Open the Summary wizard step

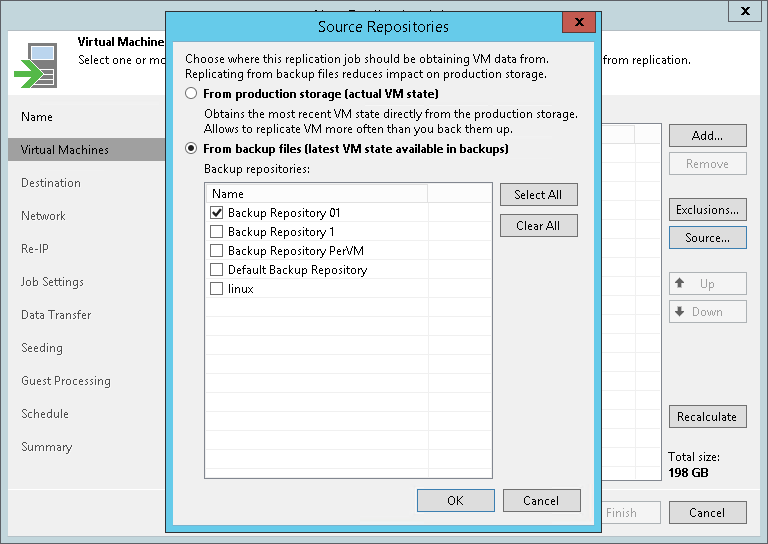coord(47,447)
